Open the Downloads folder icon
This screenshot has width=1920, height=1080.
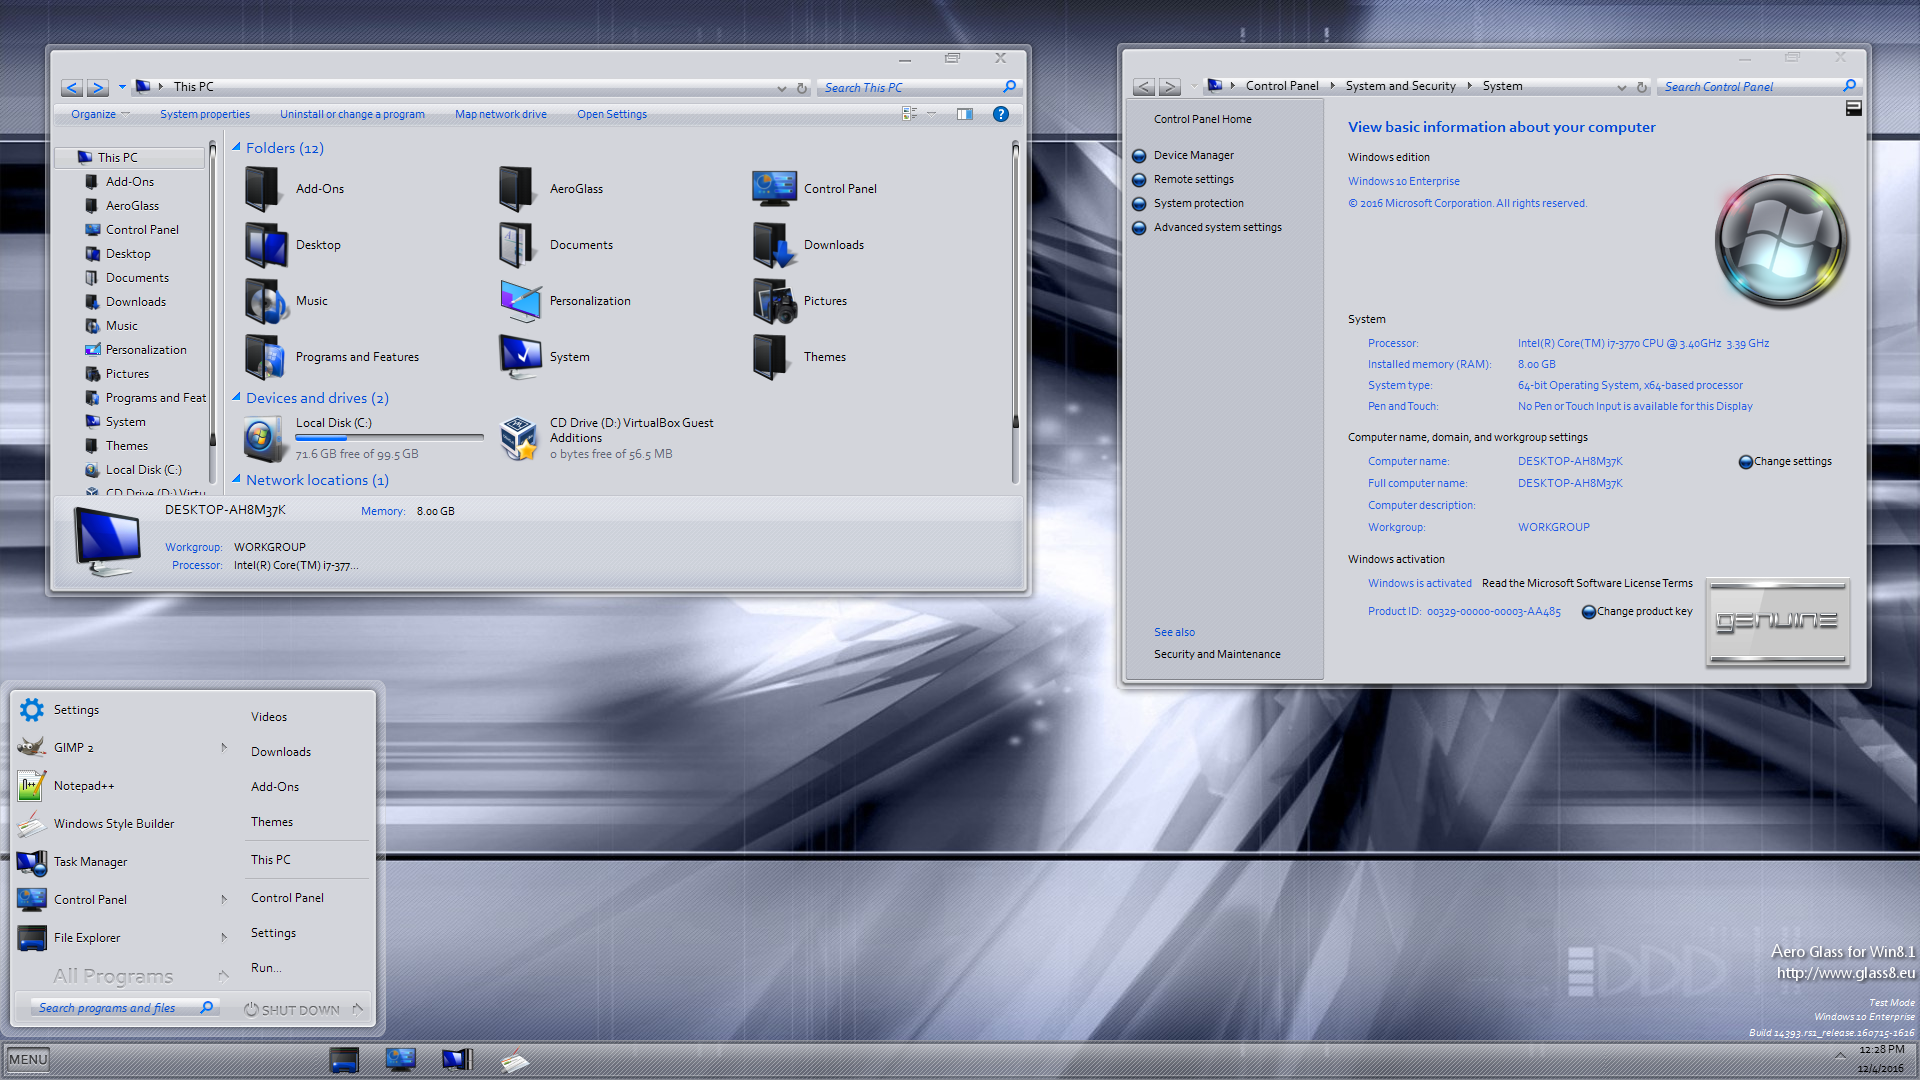[x=774, y=245]
